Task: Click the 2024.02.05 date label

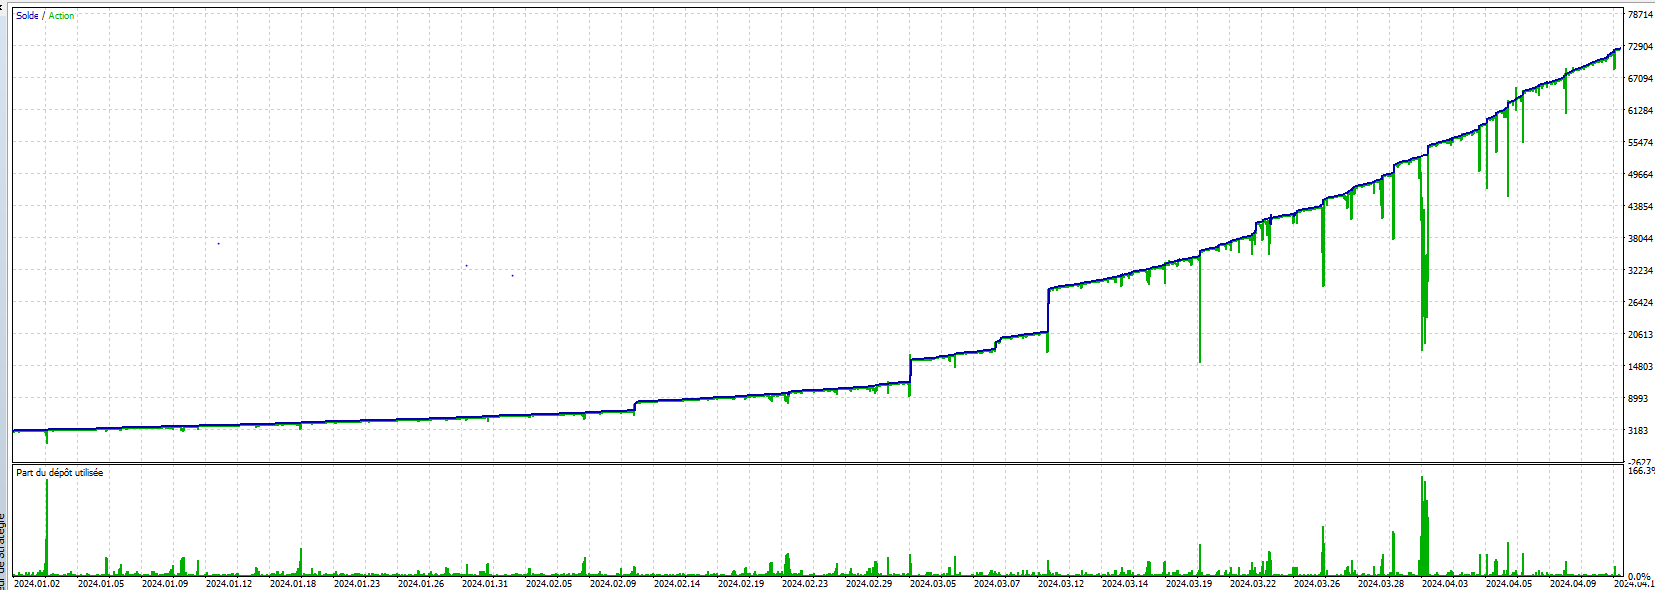Action: pyautogui.click(x=549, y=584)
